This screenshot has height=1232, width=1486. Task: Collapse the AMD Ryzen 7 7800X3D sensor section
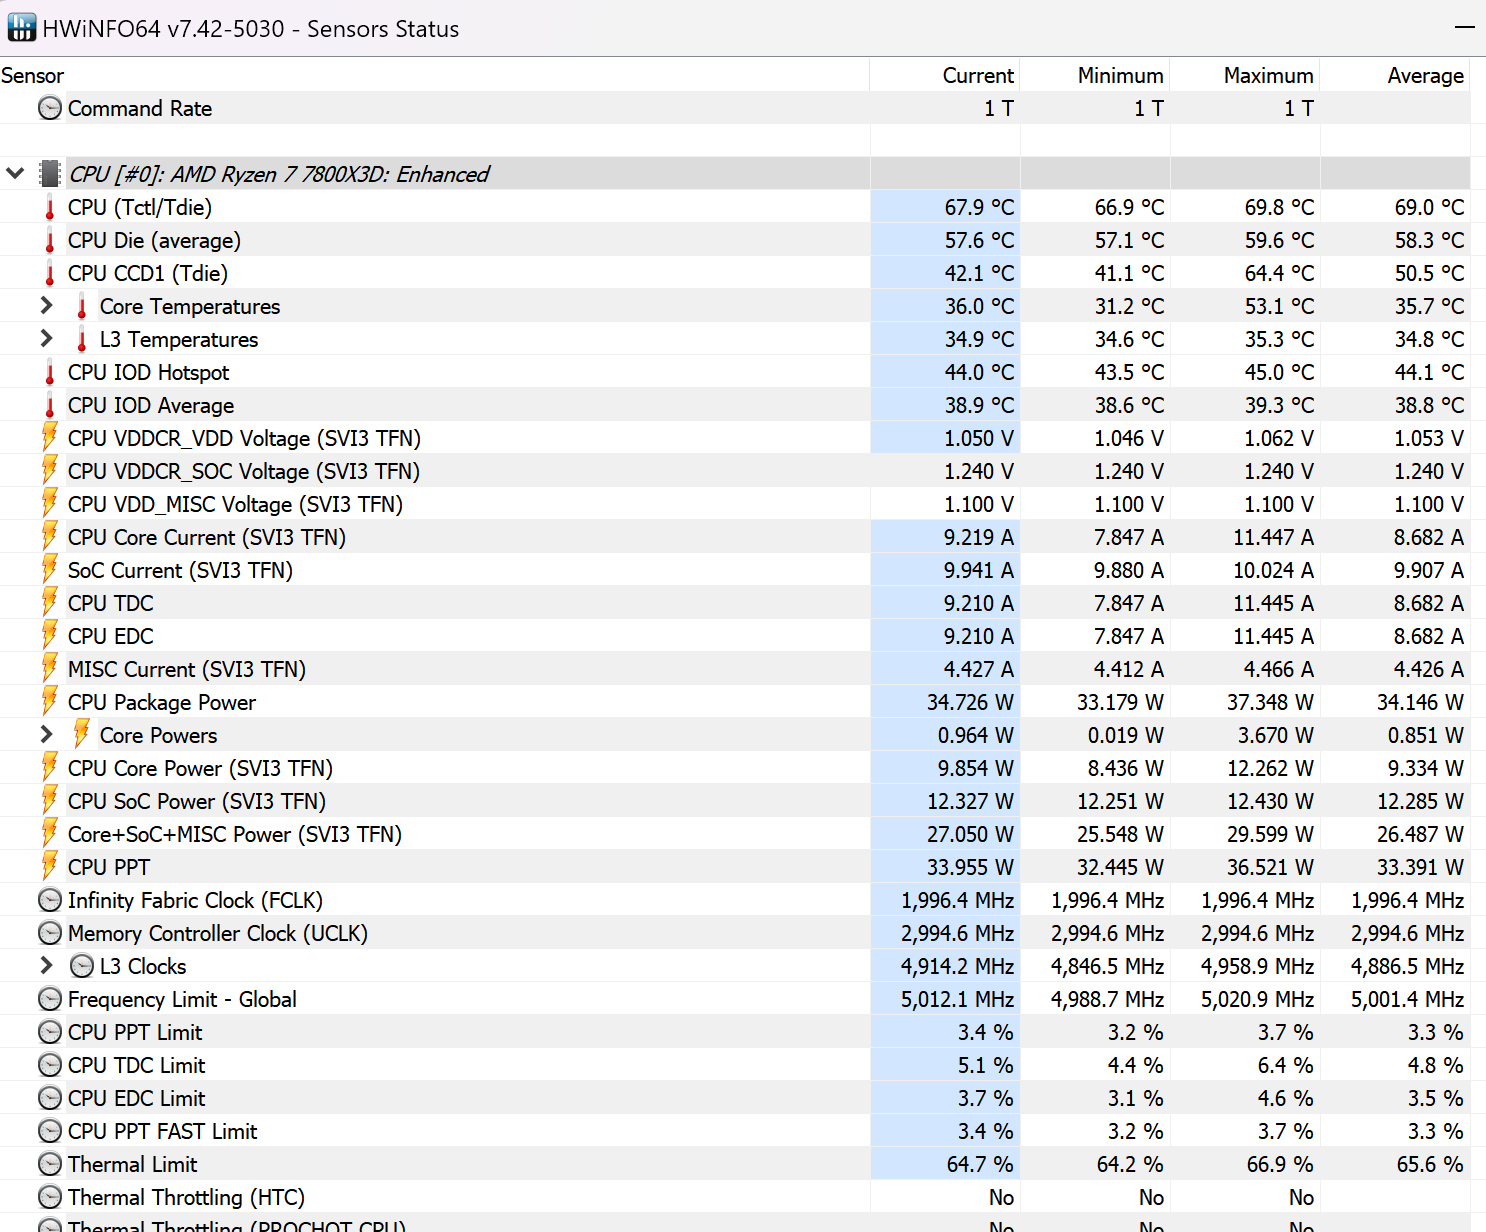click(x=14, y=172)
